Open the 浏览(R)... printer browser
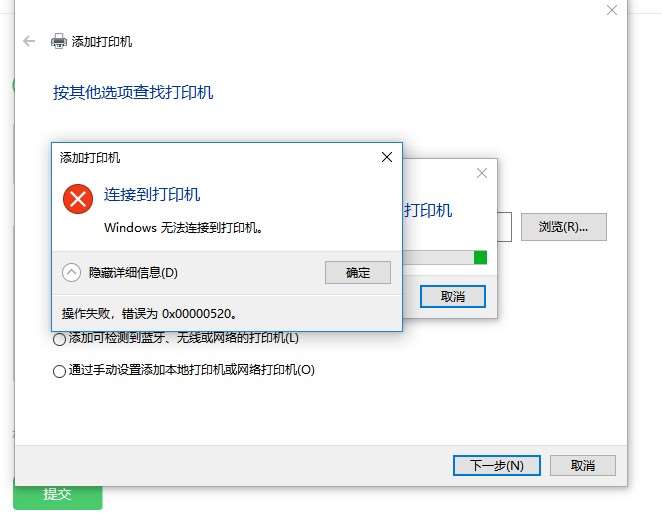Viewport: 662px width, 532px height. (564, 227)
